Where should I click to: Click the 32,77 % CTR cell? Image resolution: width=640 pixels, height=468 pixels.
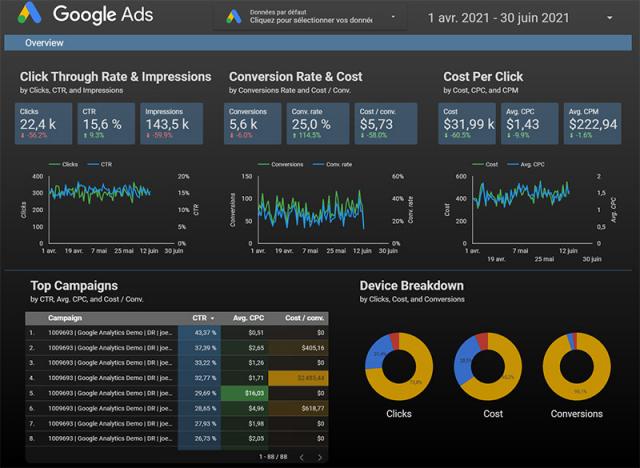(x=200, y=378)
